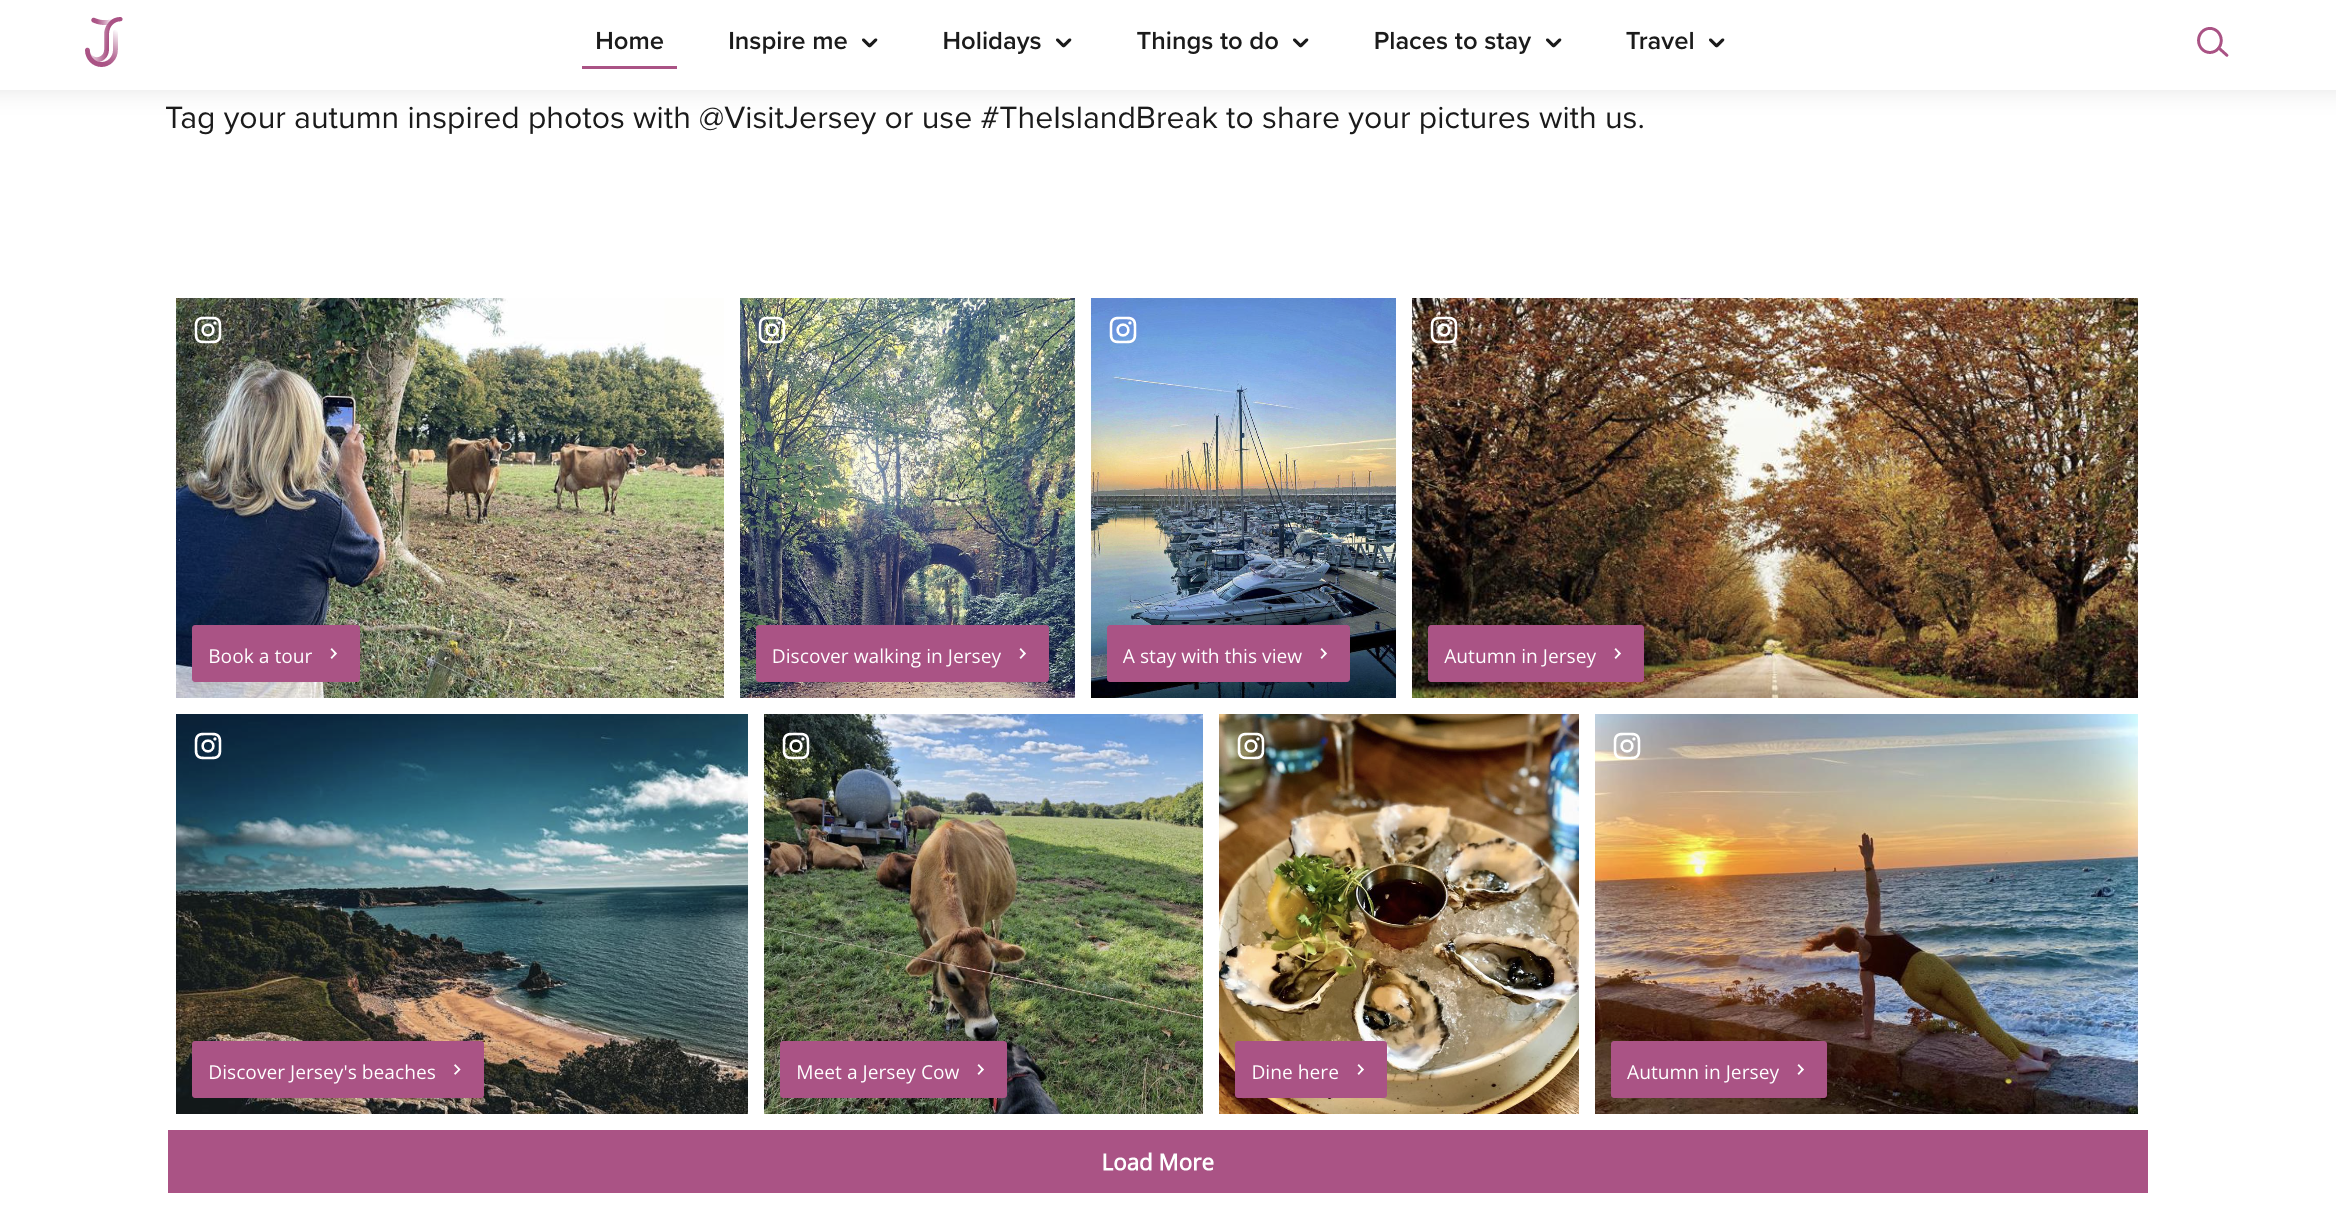Open the Things to do dropdown
Screen dimensions: 2336x1222
pyautogui.click(x=1222, y=42)
